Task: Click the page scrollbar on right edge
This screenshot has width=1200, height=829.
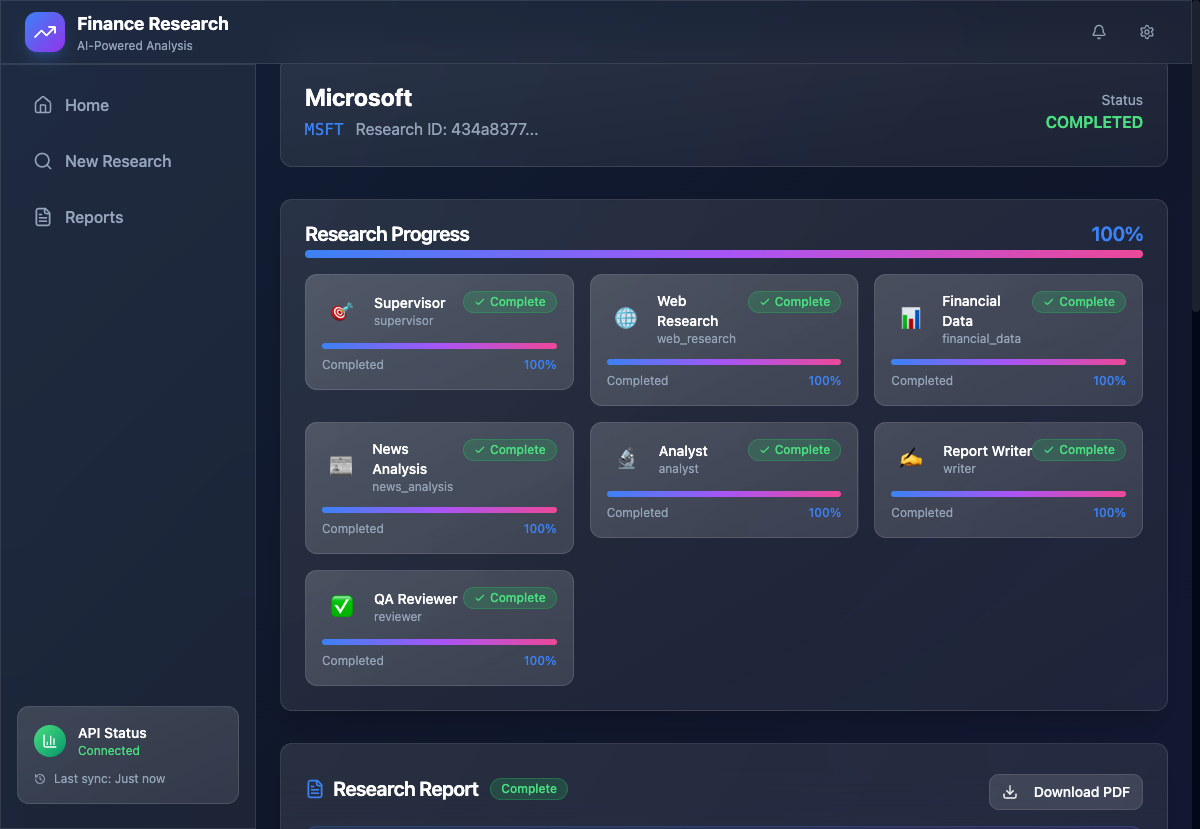Action: pos(1196,190)
